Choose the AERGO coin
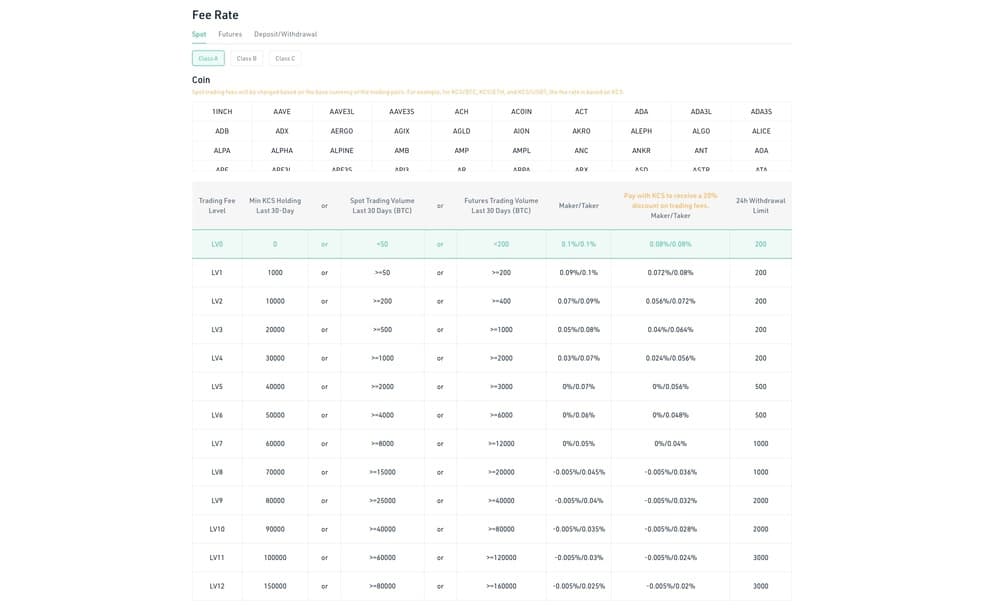The height and width of the screenshot is (610, 1000). [x=342, y=131]
